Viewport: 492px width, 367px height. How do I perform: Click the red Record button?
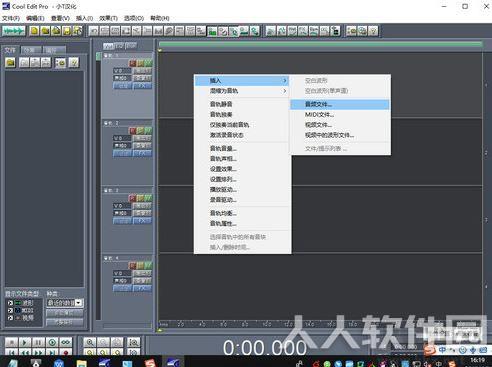click(x=66, y=352)
